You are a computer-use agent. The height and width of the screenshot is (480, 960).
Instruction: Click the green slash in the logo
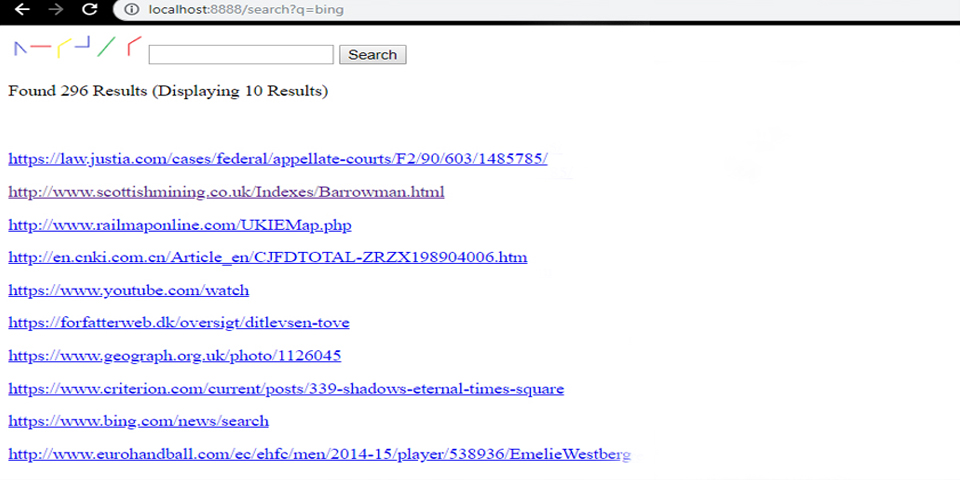pyautogui.click(x=106, y=46)
